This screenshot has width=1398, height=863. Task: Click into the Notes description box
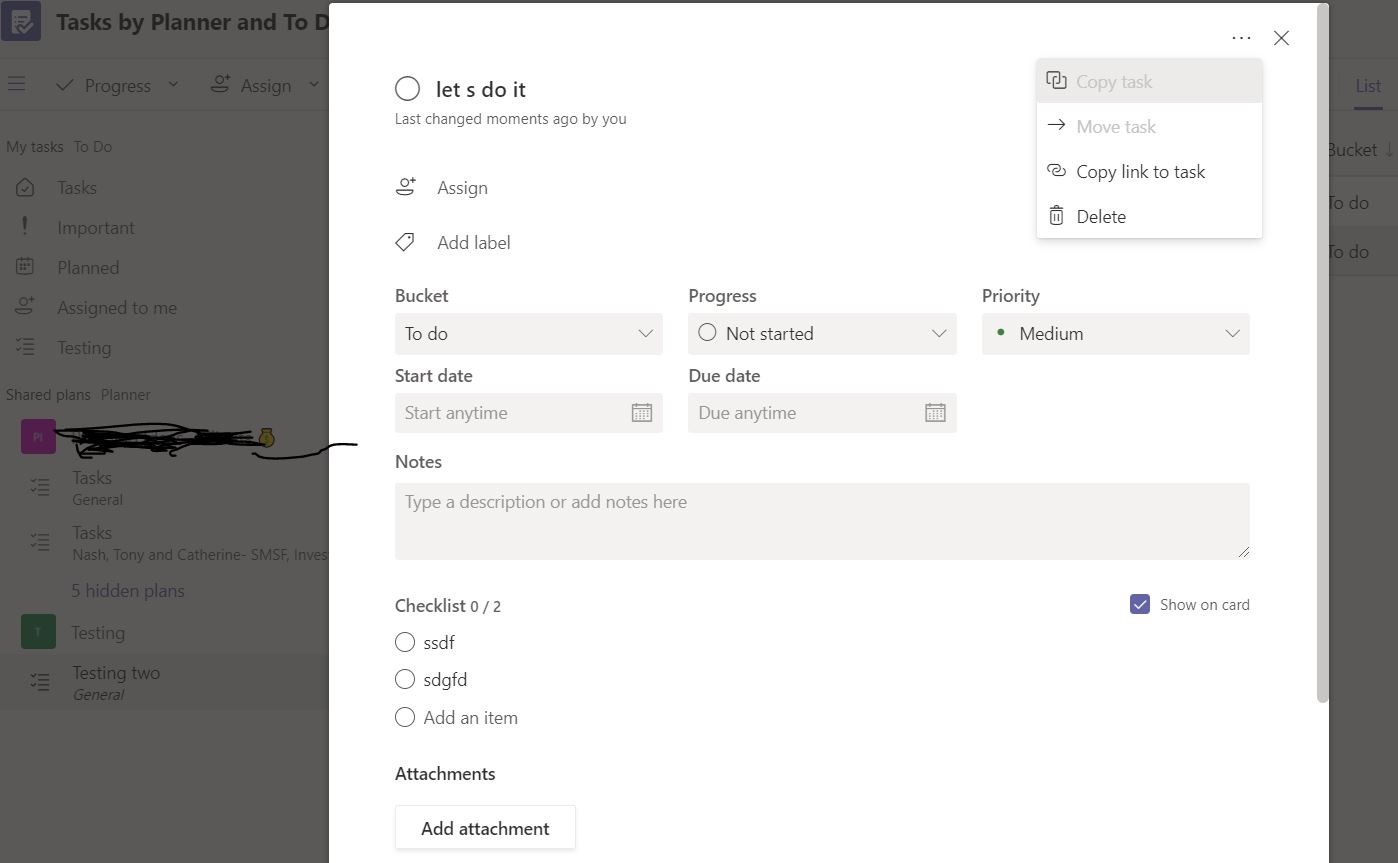tap(822, 521)
